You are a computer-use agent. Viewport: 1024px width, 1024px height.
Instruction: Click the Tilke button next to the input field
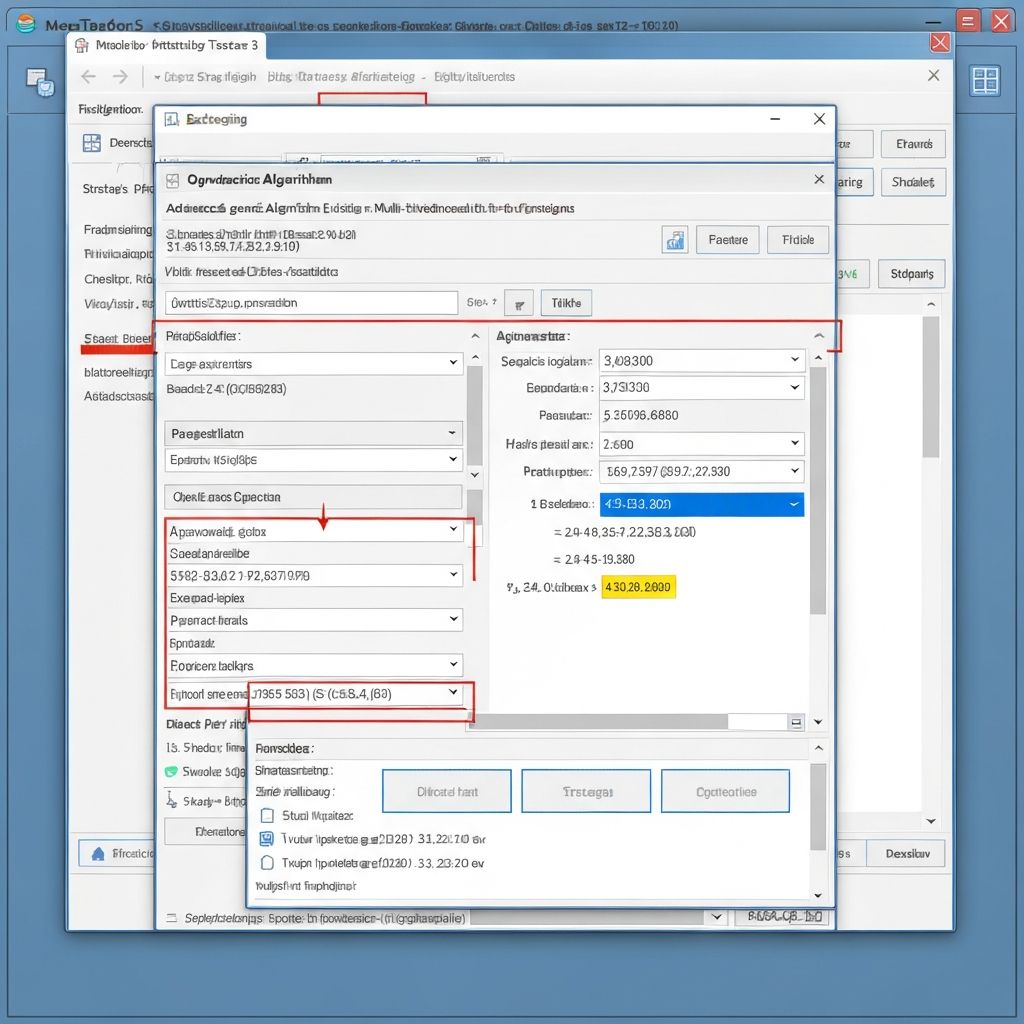click(566, 302)
